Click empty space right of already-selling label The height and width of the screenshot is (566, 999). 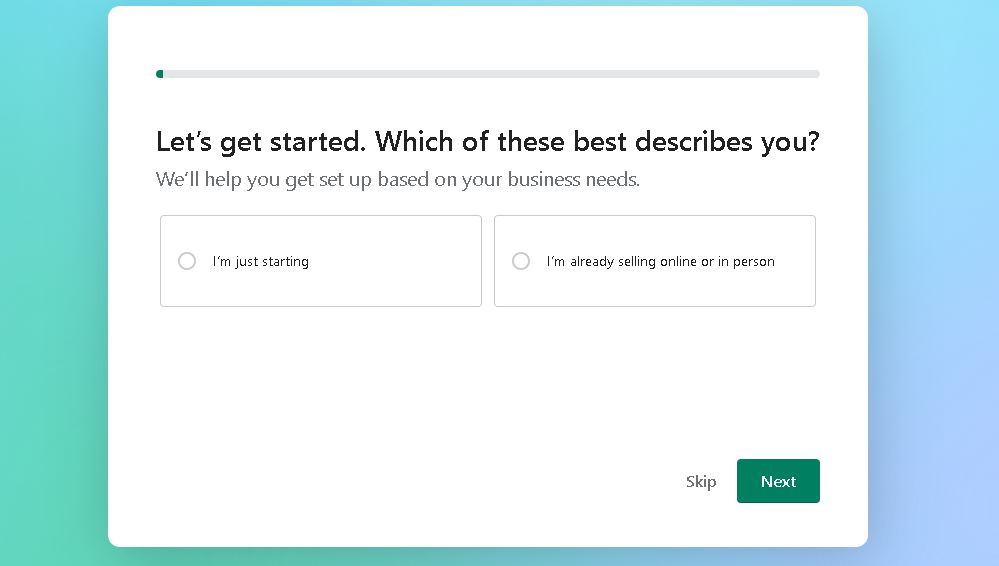click(795, 262)
